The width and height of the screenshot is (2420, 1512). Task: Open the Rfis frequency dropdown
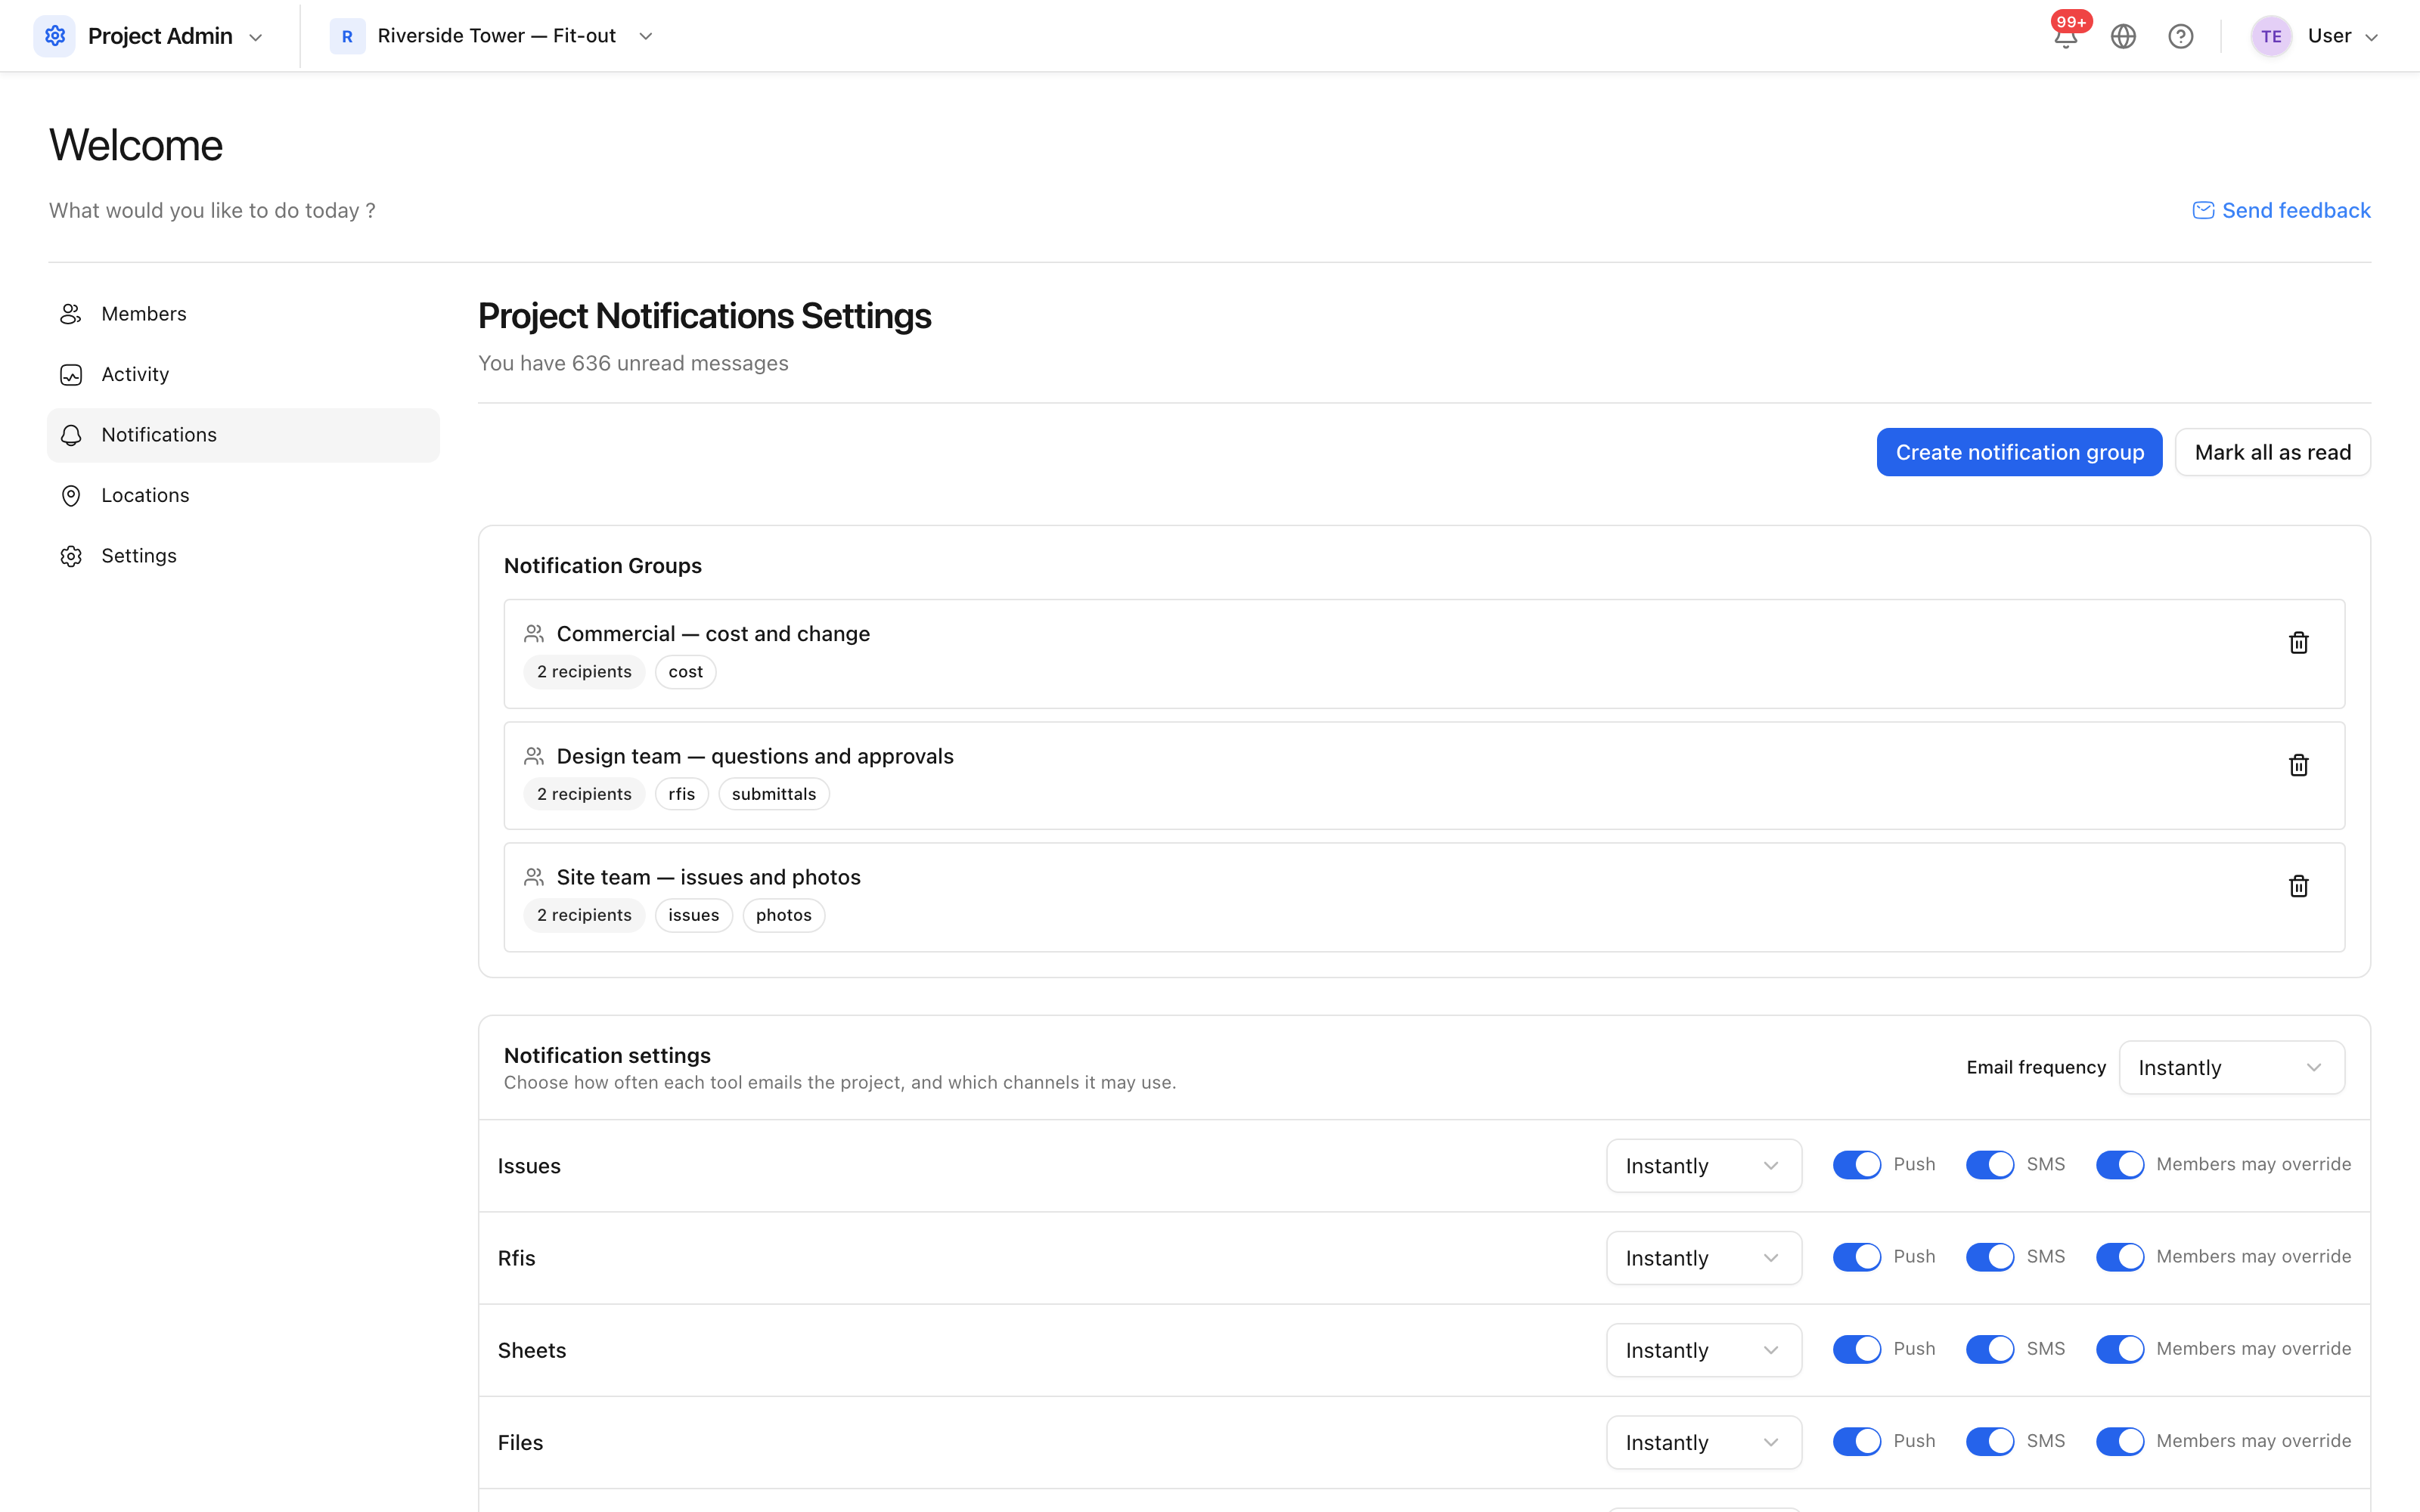pyautogui.click(x=1704, y=1258)
